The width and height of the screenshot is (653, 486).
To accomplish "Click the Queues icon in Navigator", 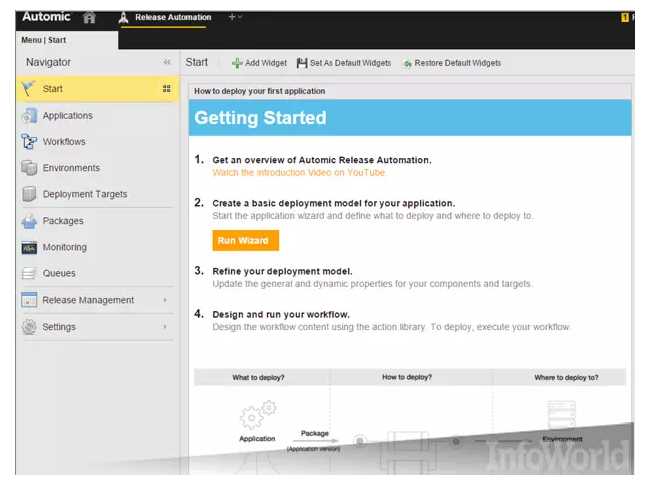I will tap(29, 273).
